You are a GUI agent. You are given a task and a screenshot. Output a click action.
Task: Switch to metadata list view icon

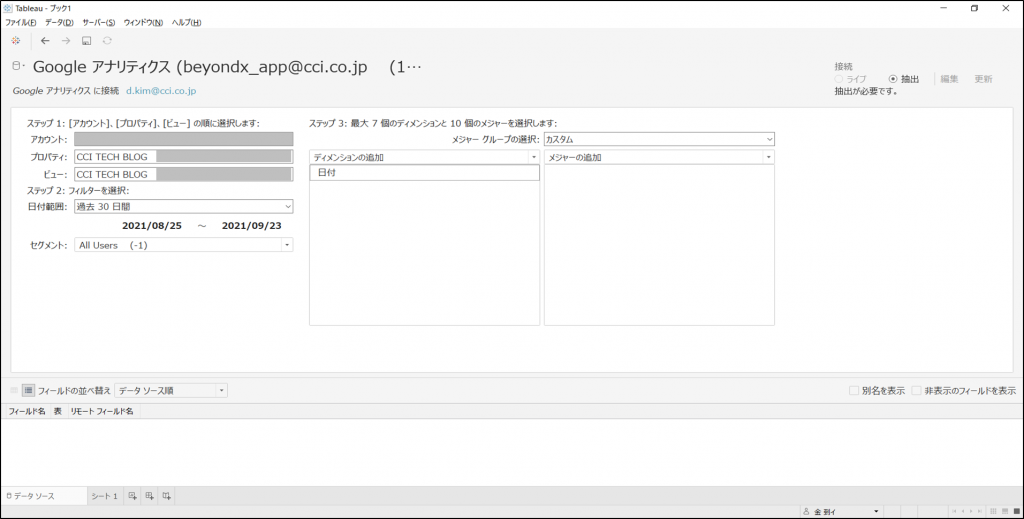pos(28,390)
